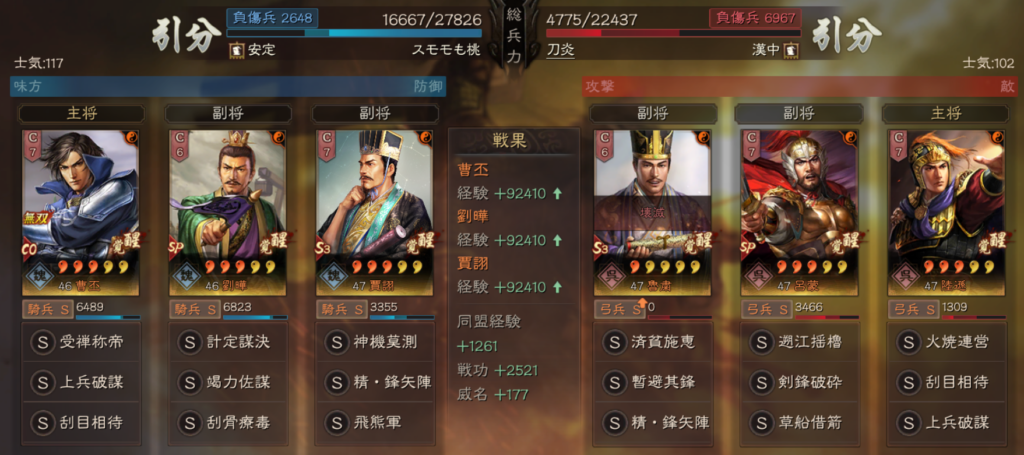
Task: Tap the red 負傷兵 6967 label
Action: point(755,18)
